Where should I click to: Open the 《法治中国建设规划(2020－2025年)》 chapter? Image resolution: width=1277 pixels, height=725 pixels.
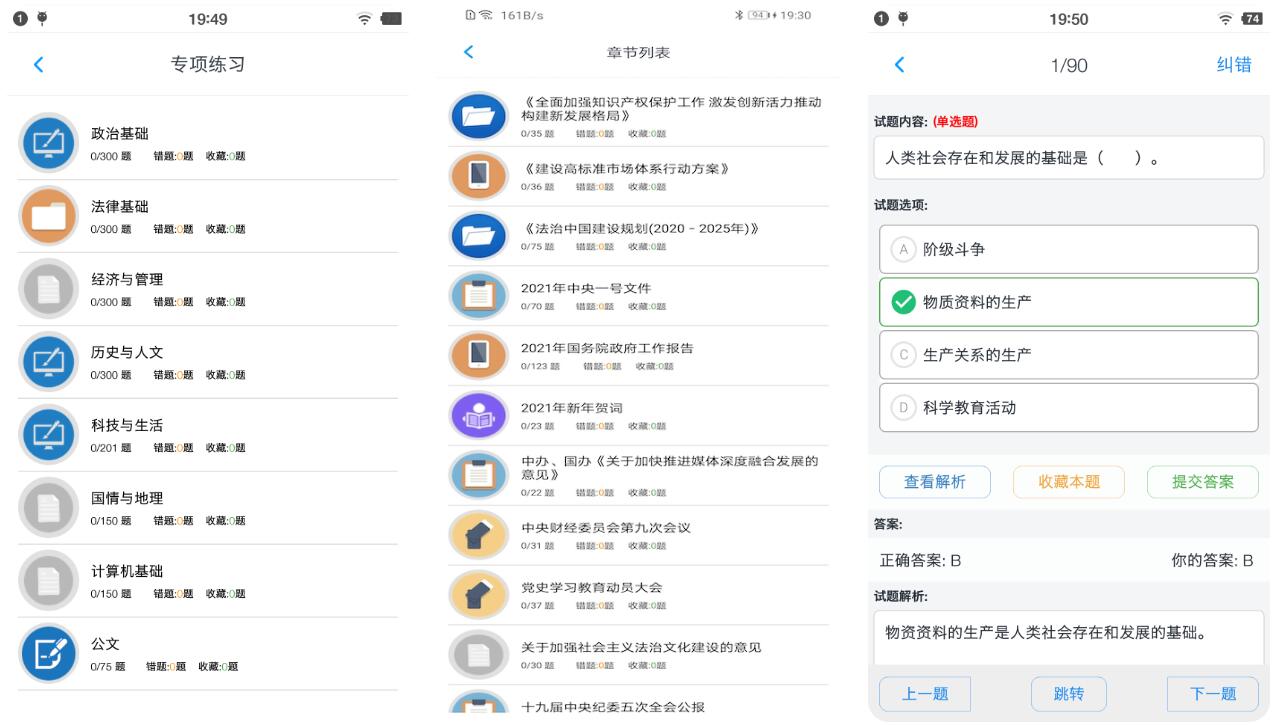[x=640, y=229]
